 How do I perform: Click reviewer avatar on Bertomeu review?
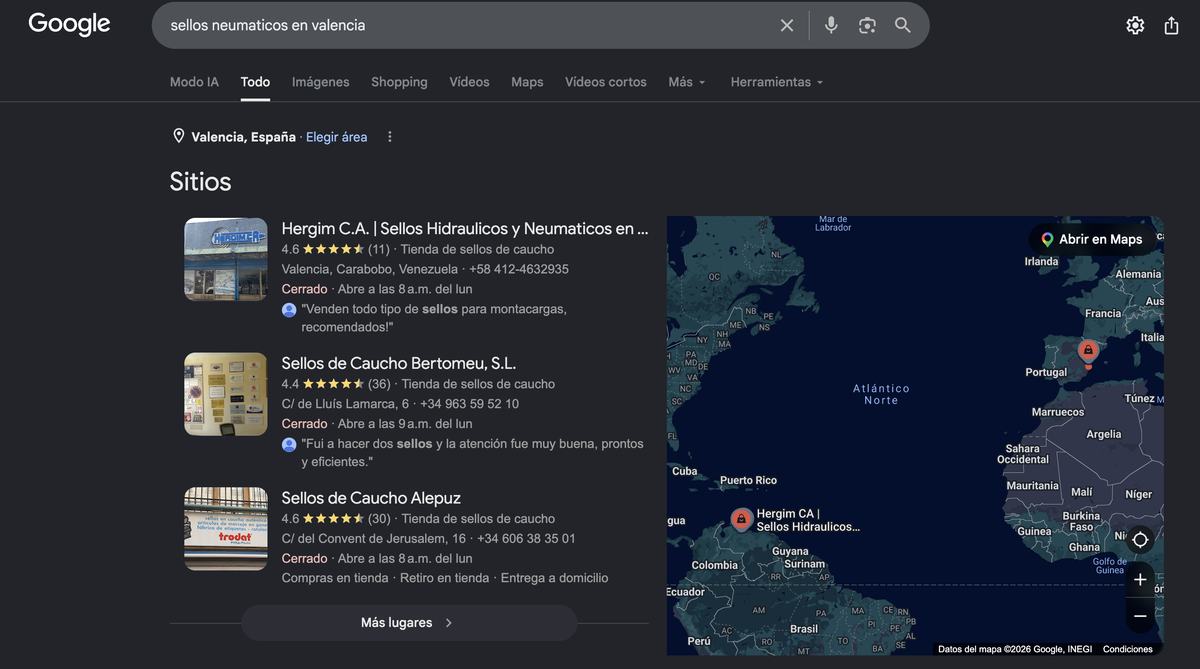[x=289, y=444]
